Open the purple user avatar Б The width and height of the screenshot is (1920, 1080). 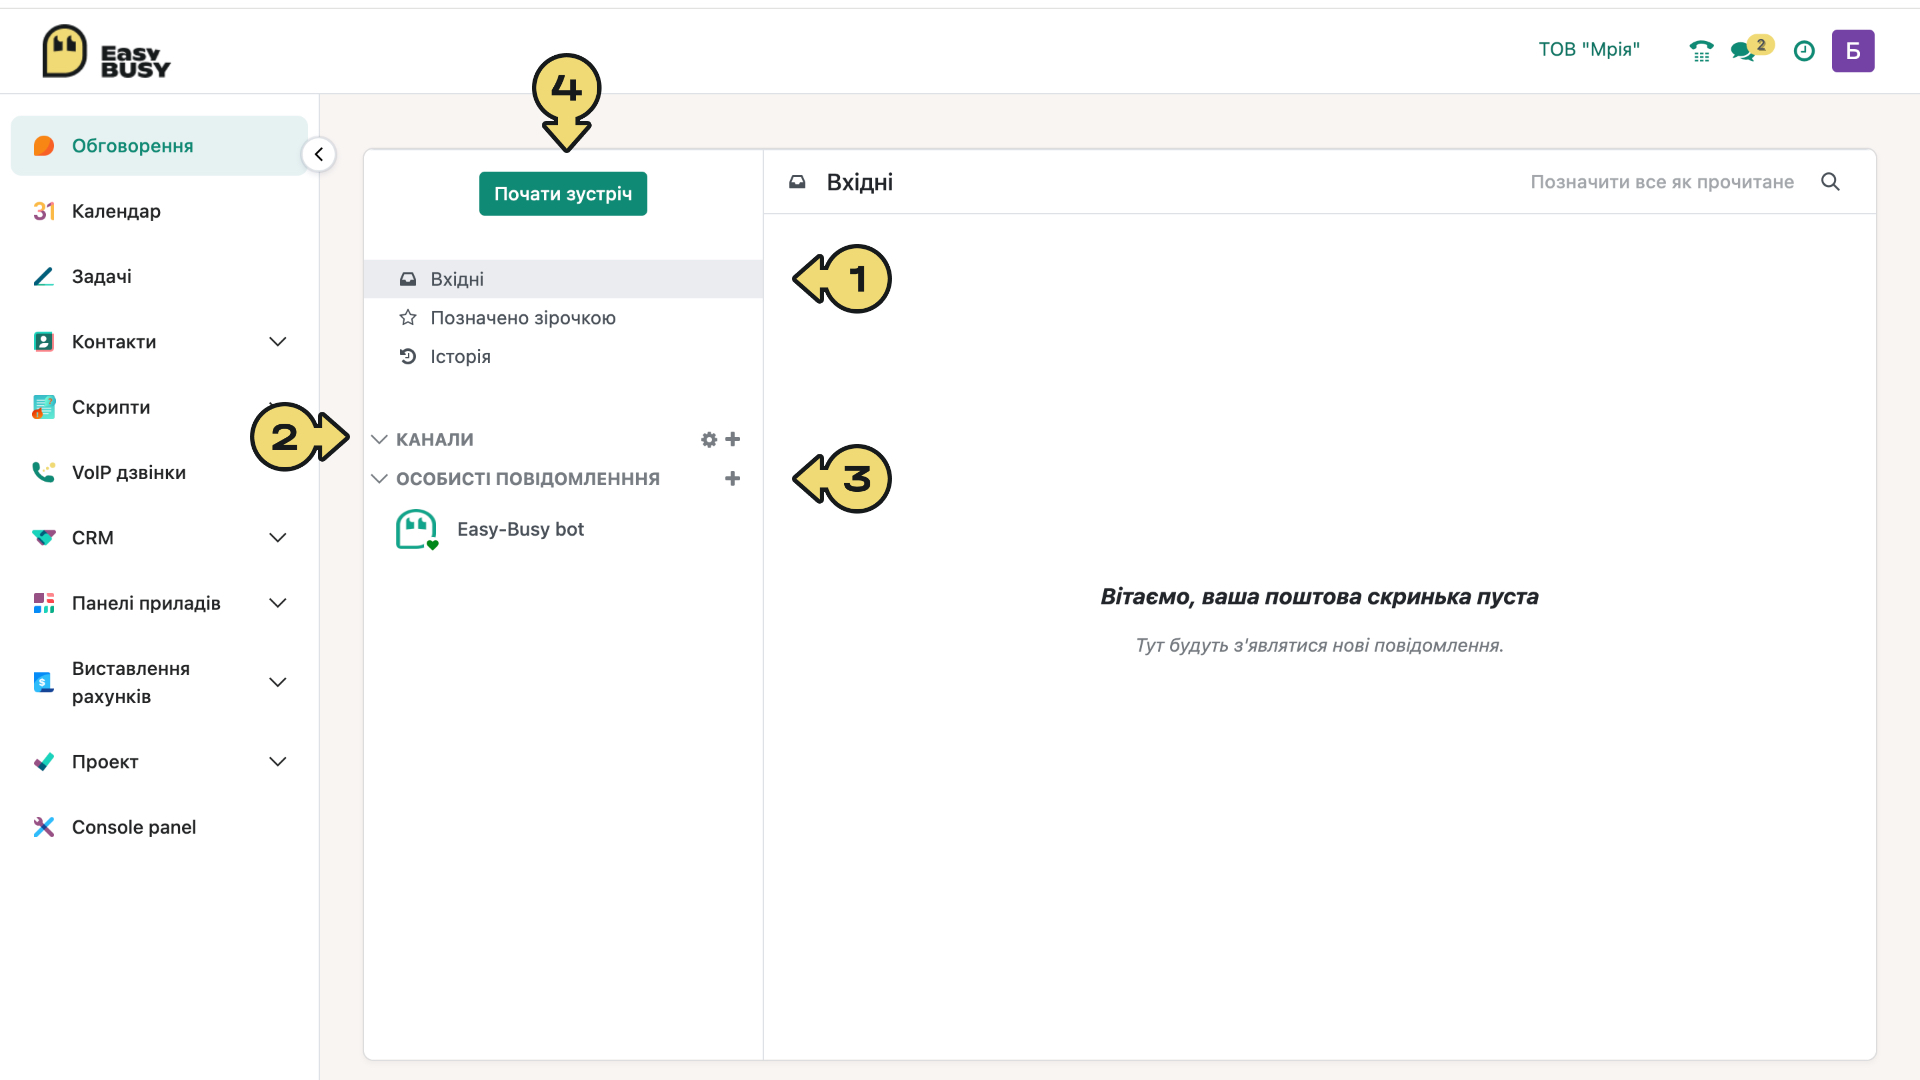(1853, 51)
